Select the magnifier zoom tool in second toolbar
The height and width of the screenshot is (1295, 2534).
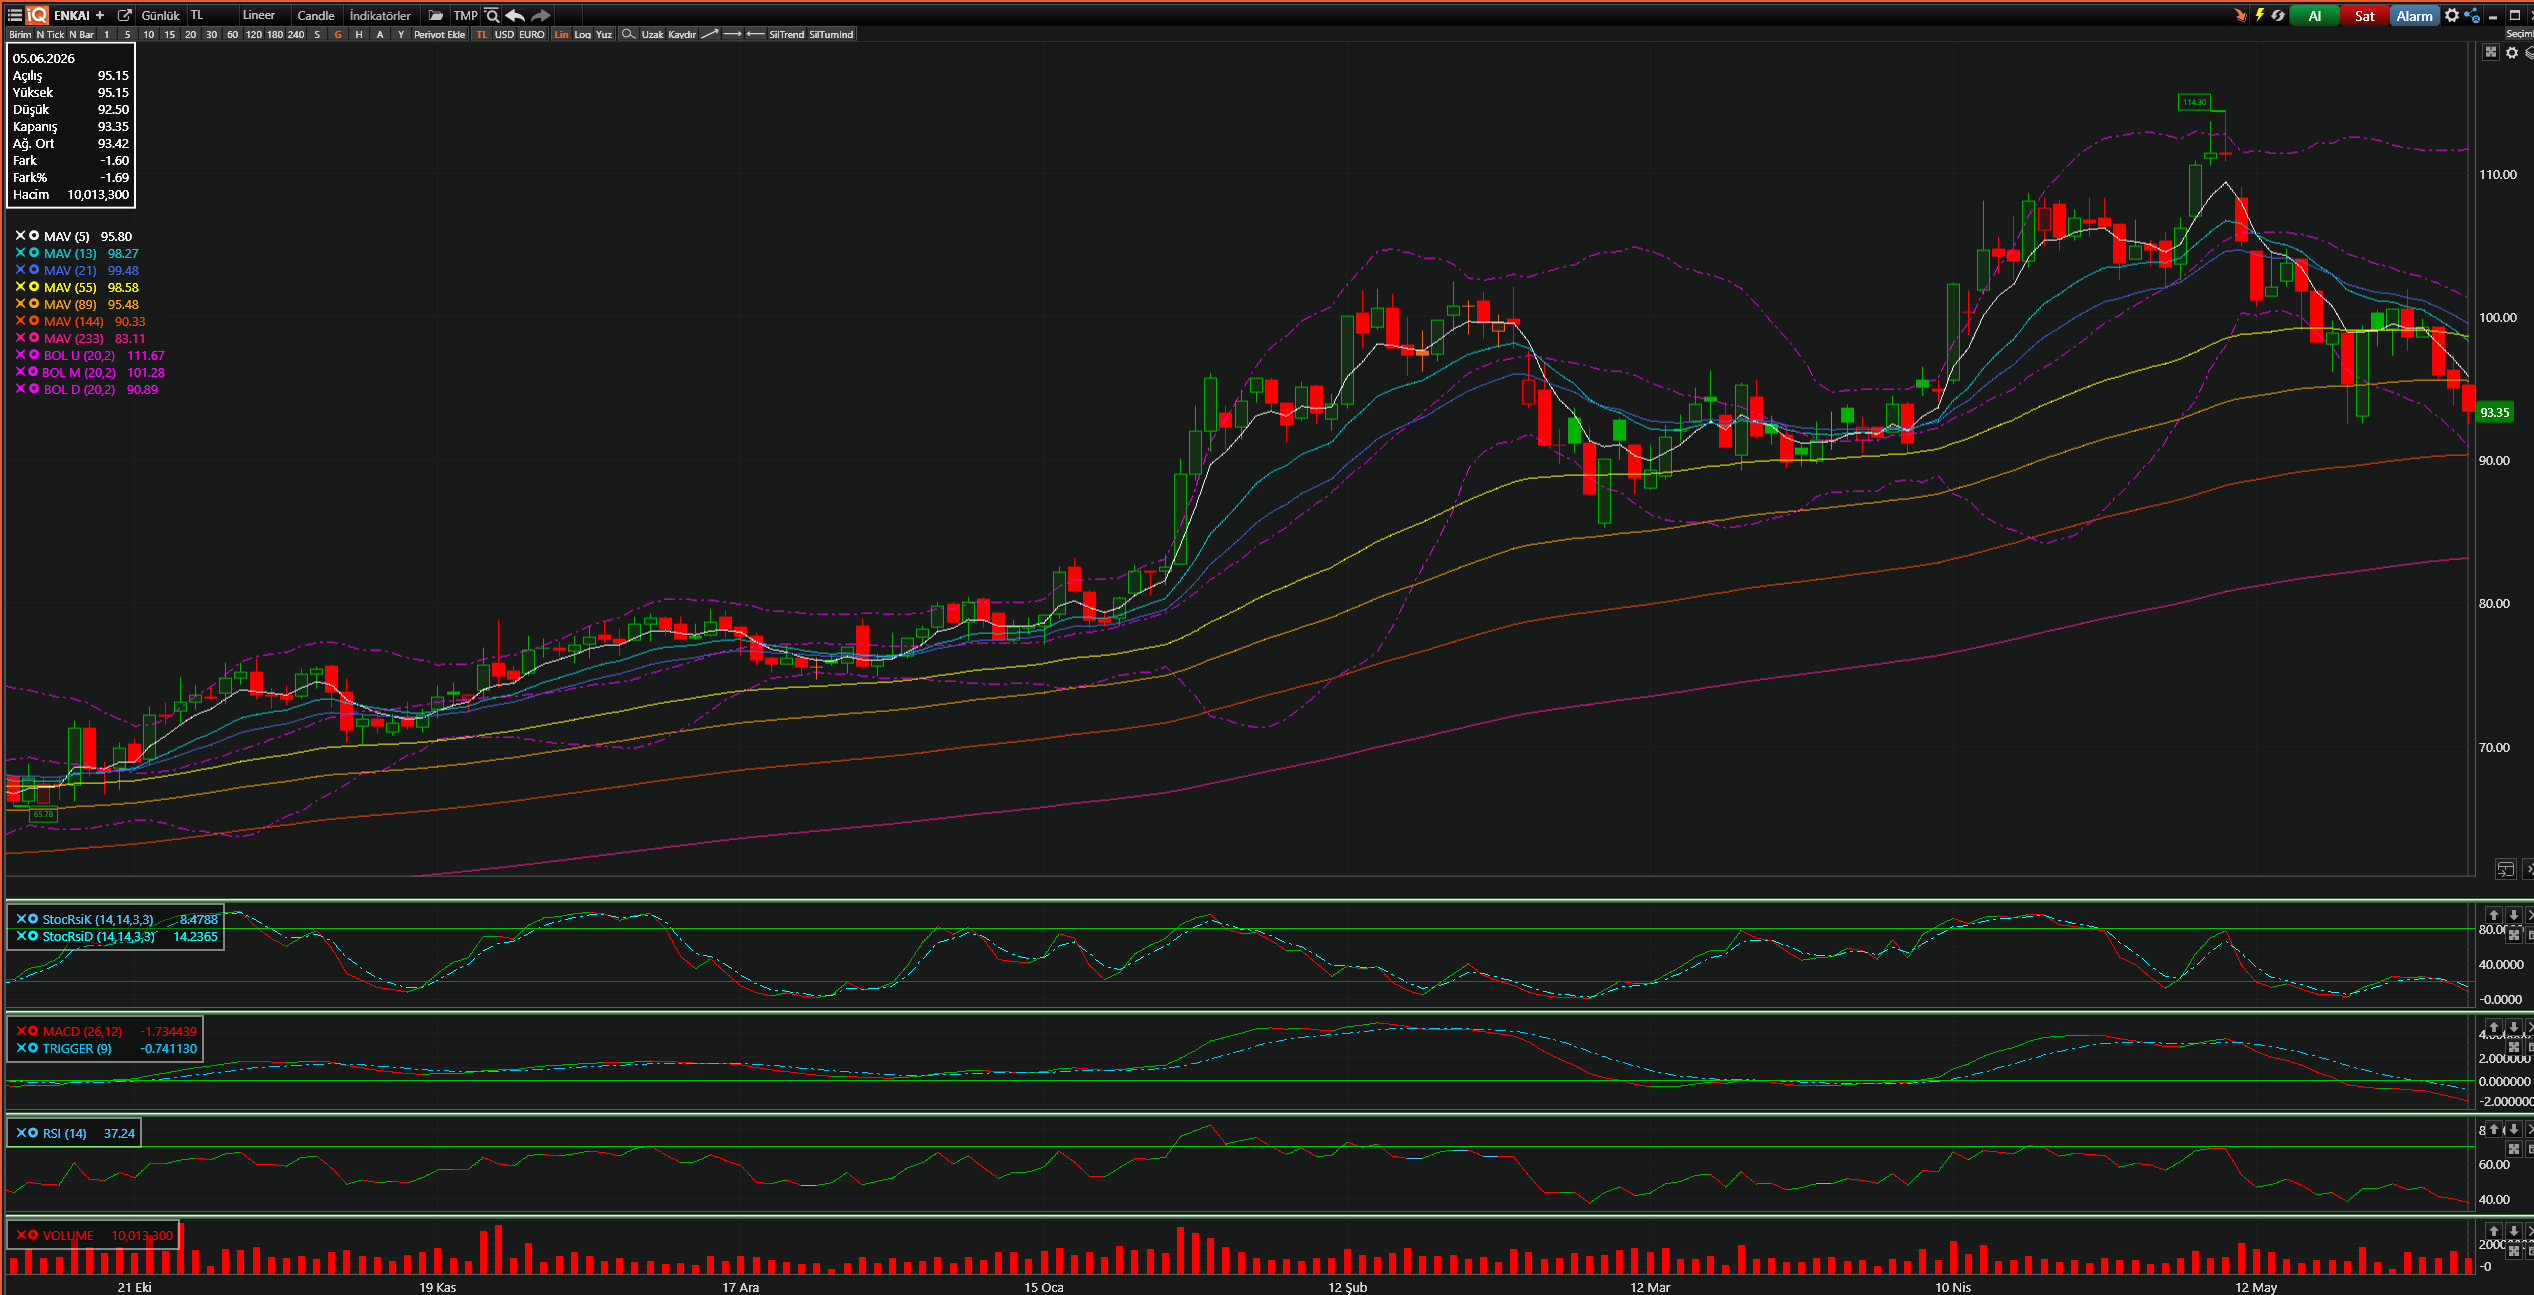click(628, 34)
